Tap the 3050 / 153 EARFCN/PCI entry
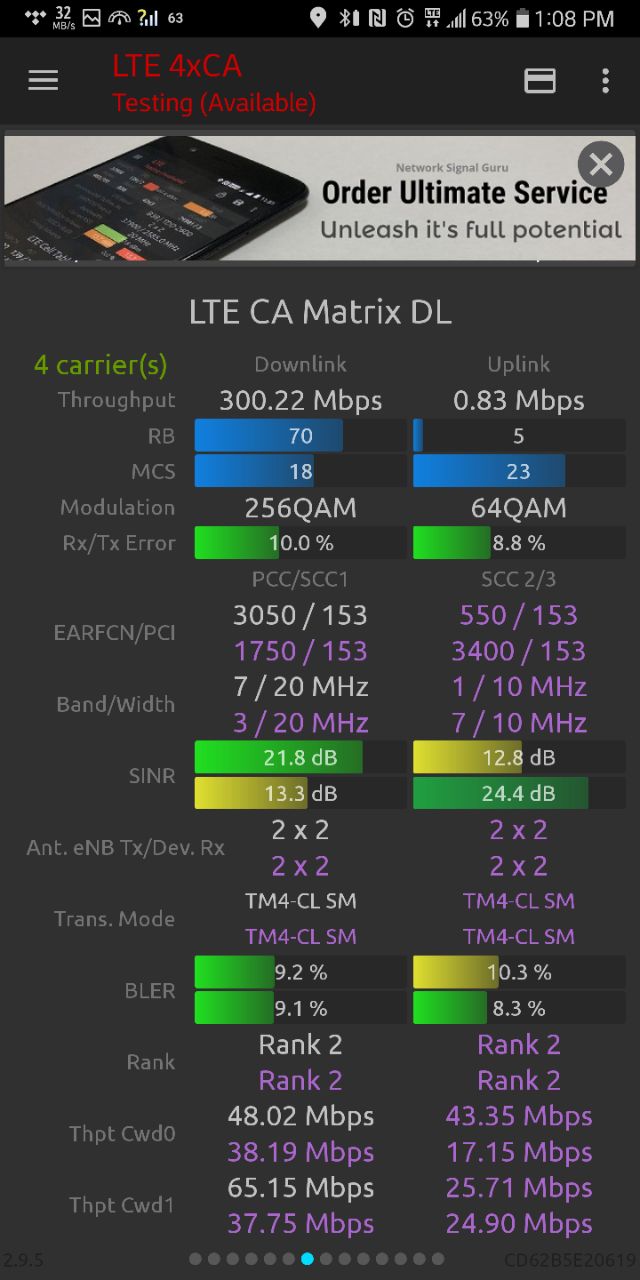The image size is (640, 1280). 300,615
